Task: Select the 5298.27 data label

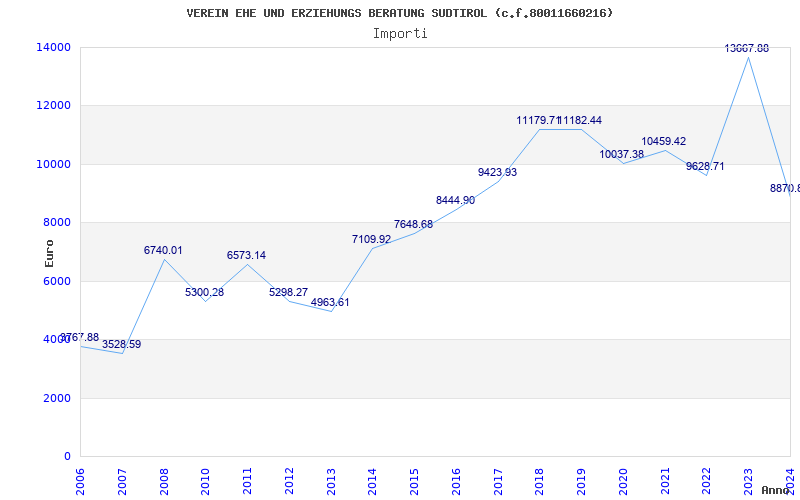Action: pos(288,292)
